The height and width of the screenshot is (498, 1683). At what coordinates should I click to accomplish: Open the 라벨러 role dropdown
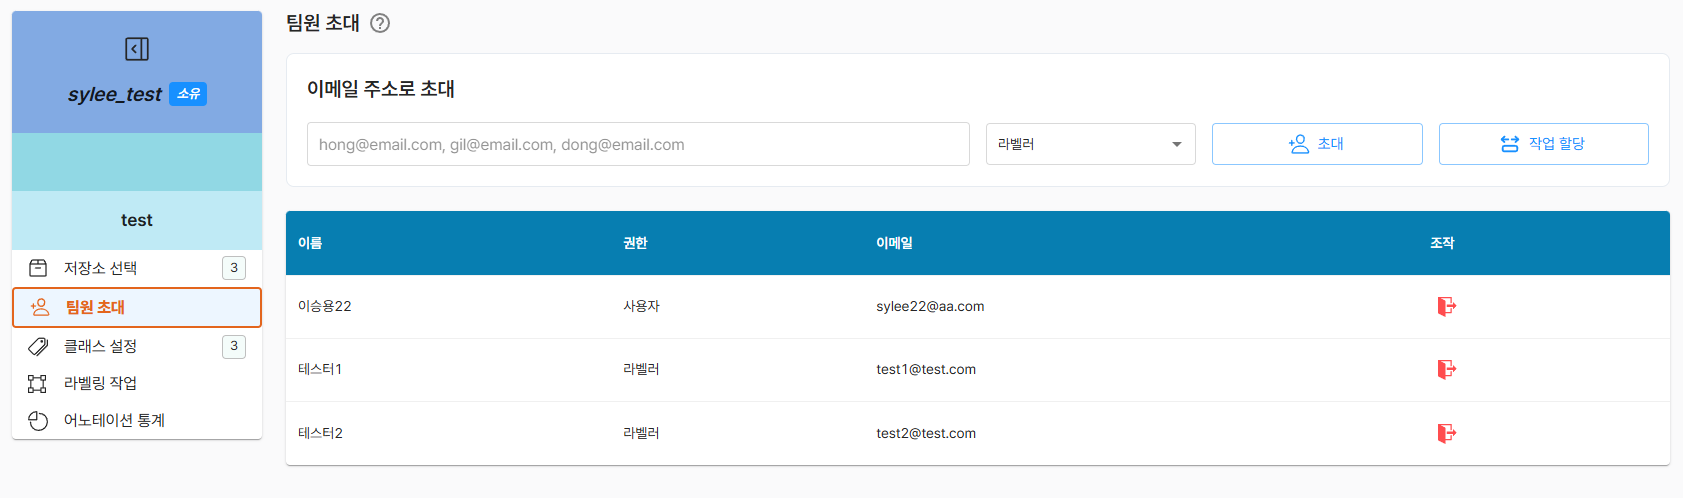(x=1091, y=144)
